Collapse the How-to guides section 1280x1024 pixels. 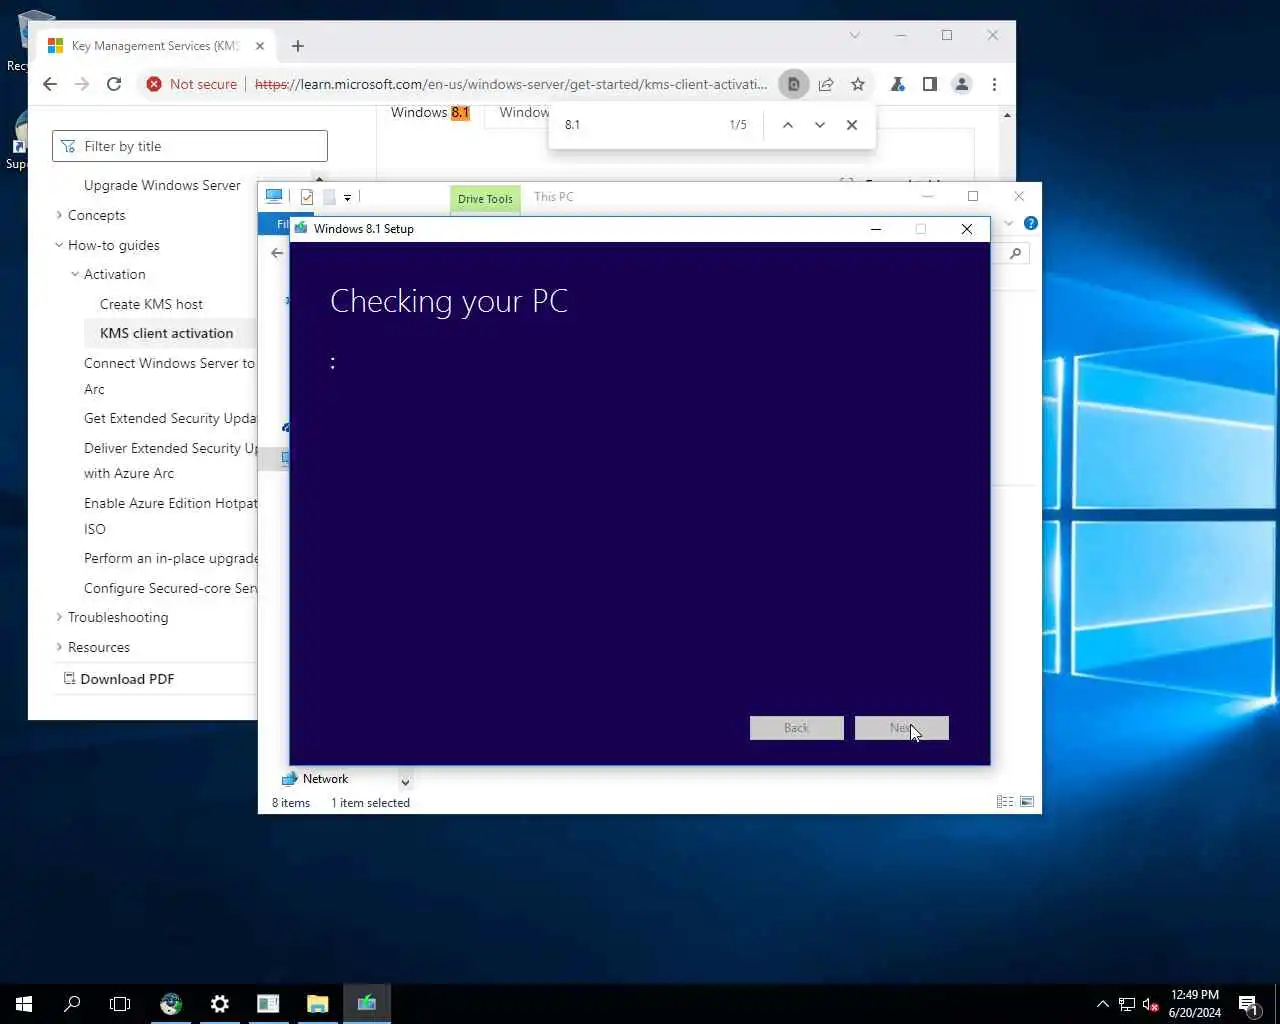[x=59, y=245]
